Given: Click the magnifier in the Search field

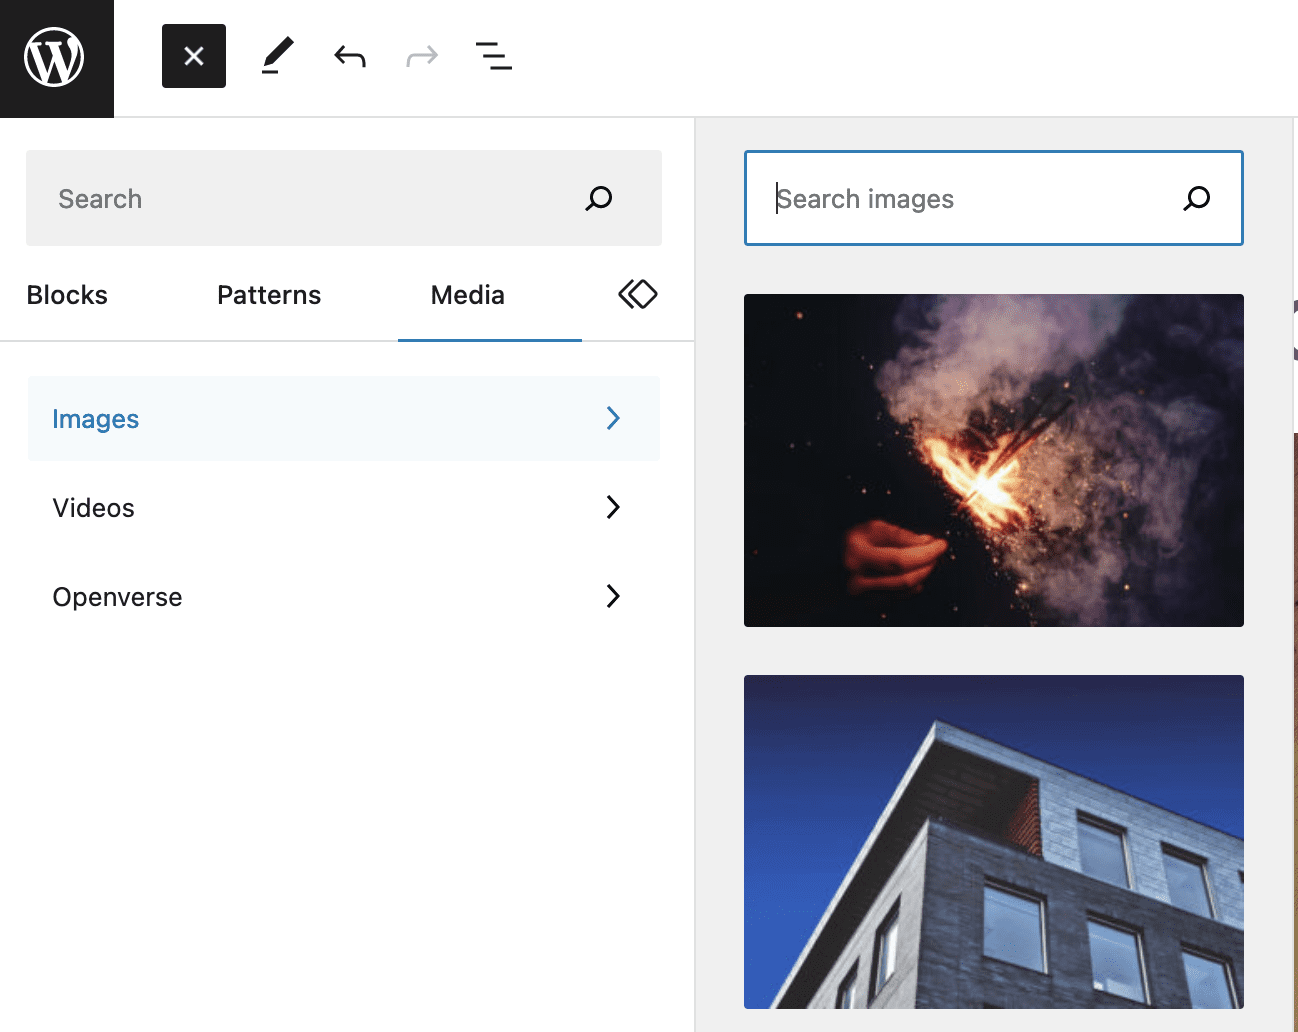Looking at the screenshot, I should coord(598,198).
